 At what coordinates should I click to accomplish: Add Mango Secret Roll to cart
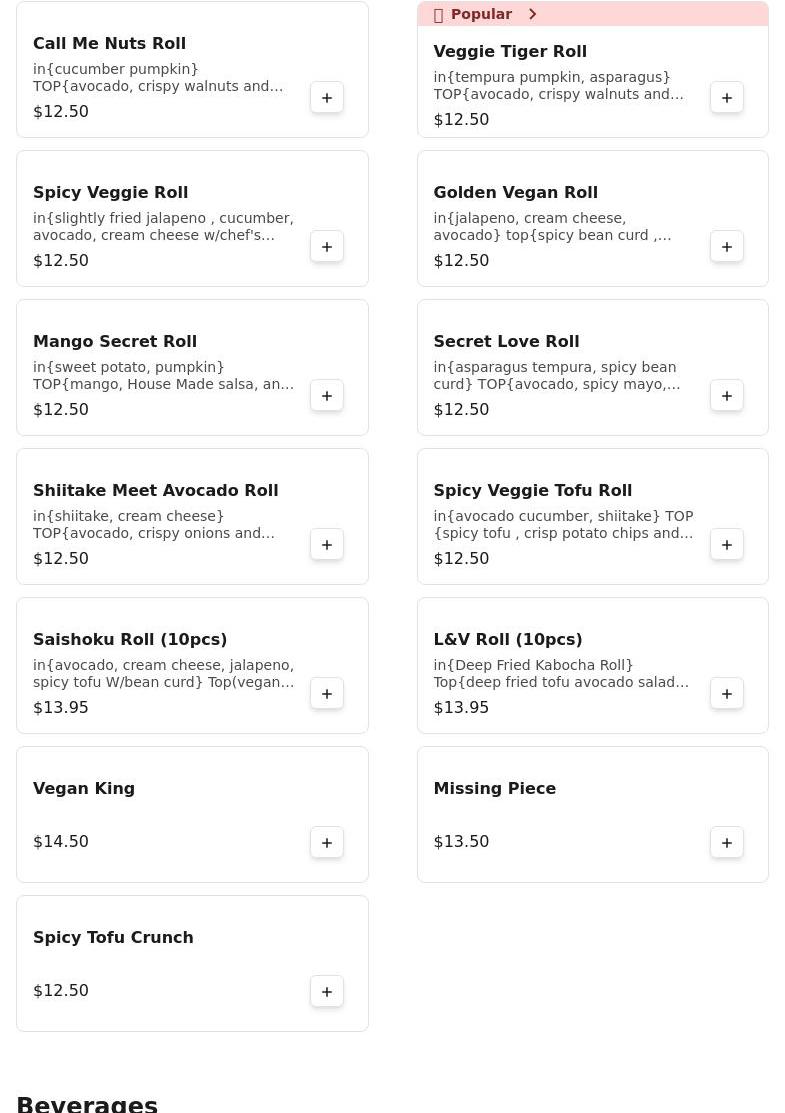tap(327, 396)
